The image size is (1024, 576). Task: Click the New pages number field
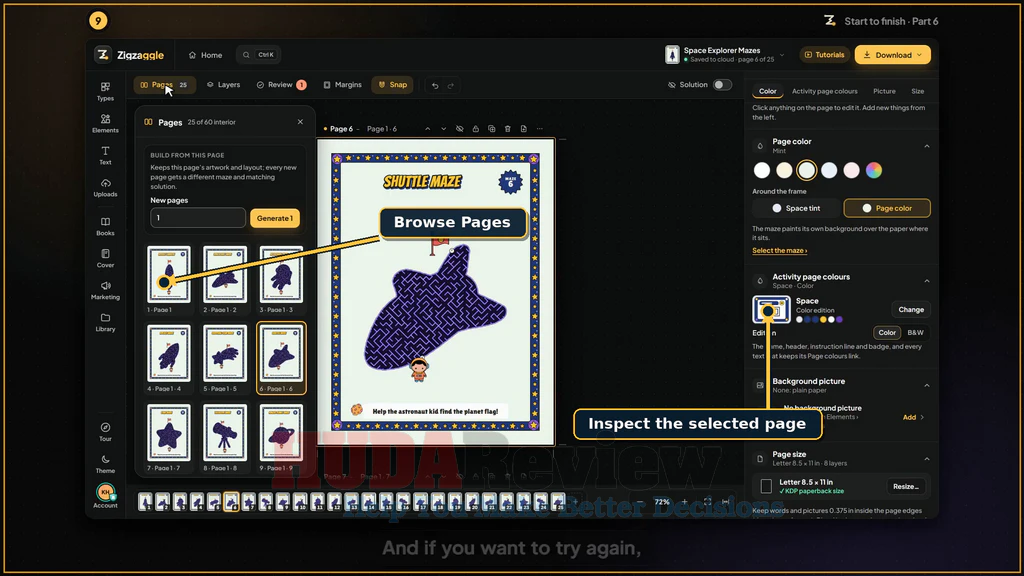point(198,218)
